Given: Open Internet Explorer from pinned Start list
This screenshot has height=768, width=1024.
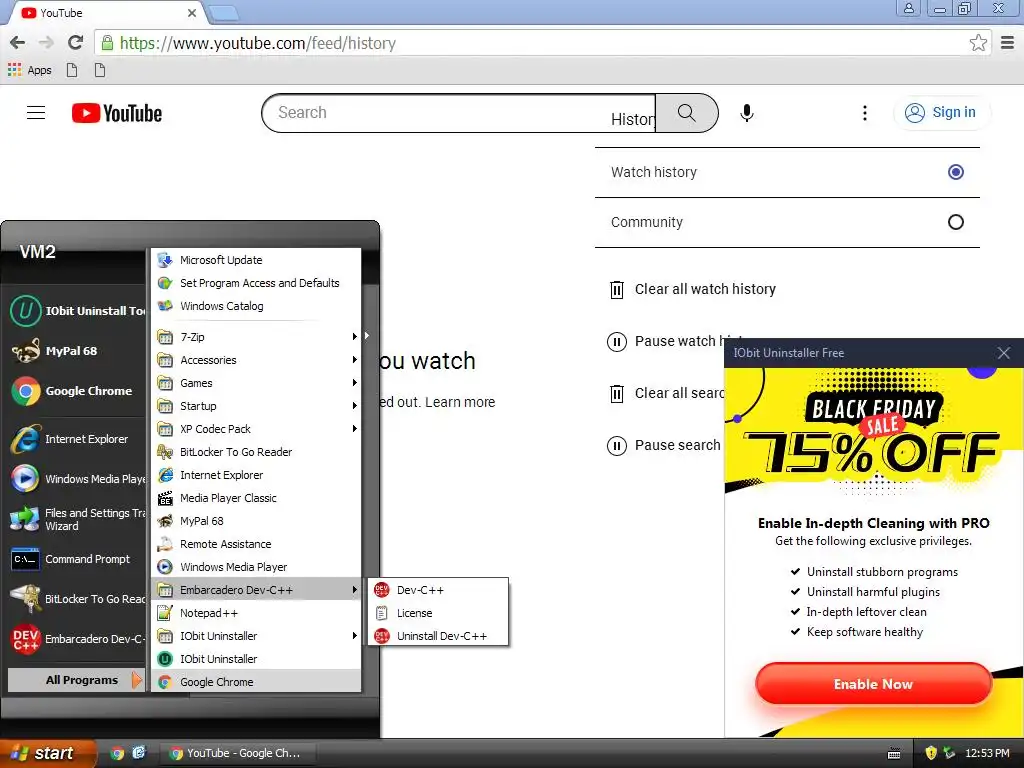Looking at the screenshot, I should coord(77,440).
